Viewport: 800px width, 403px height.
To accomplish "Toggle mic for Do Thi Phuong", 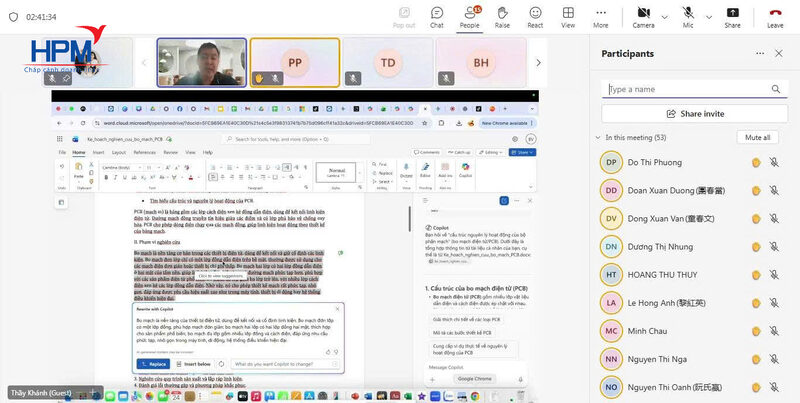I will click(x=773, y=162).
